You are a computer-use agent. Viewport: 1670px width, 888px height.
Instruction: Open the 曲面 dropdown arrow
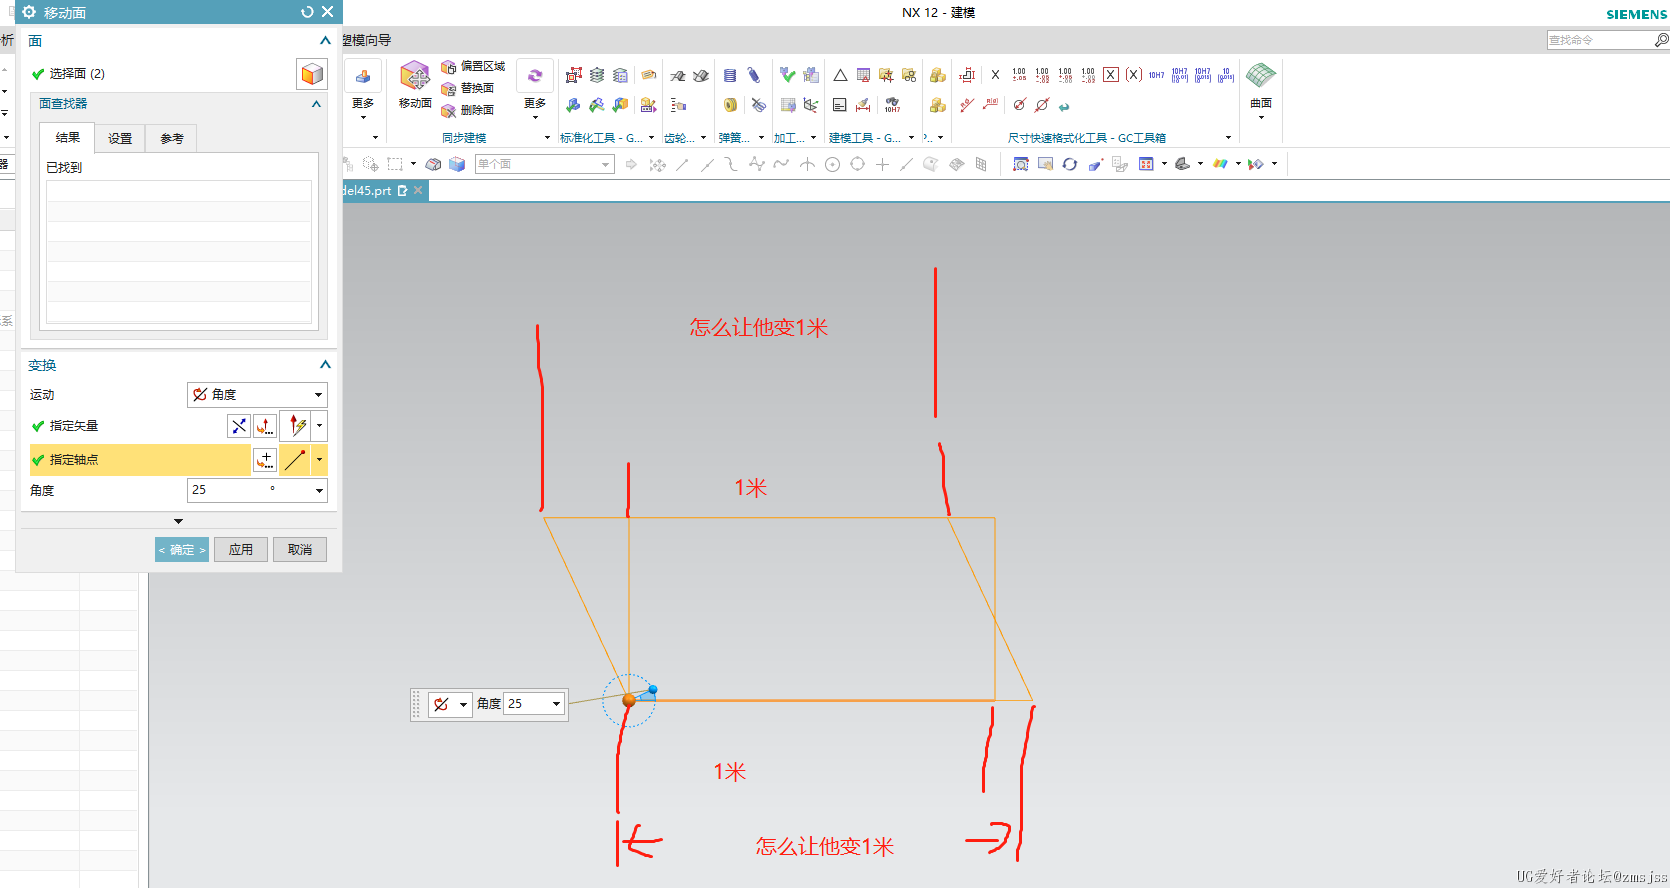pos(1261,118)
